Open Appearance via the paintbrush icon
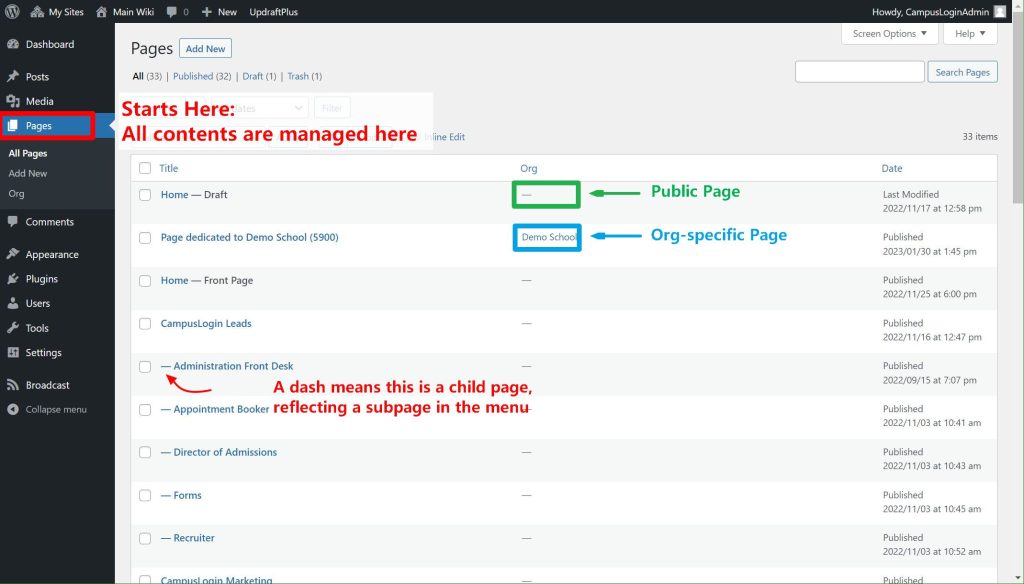 coord(13,254)
